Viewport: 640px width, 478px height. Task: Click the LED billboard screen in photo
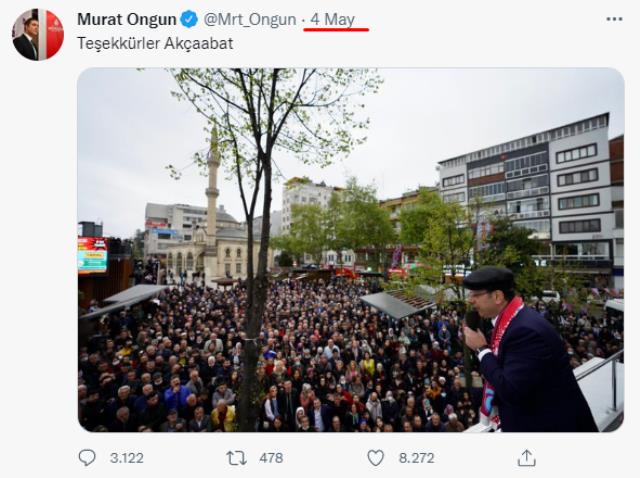(x=93, y=255)
